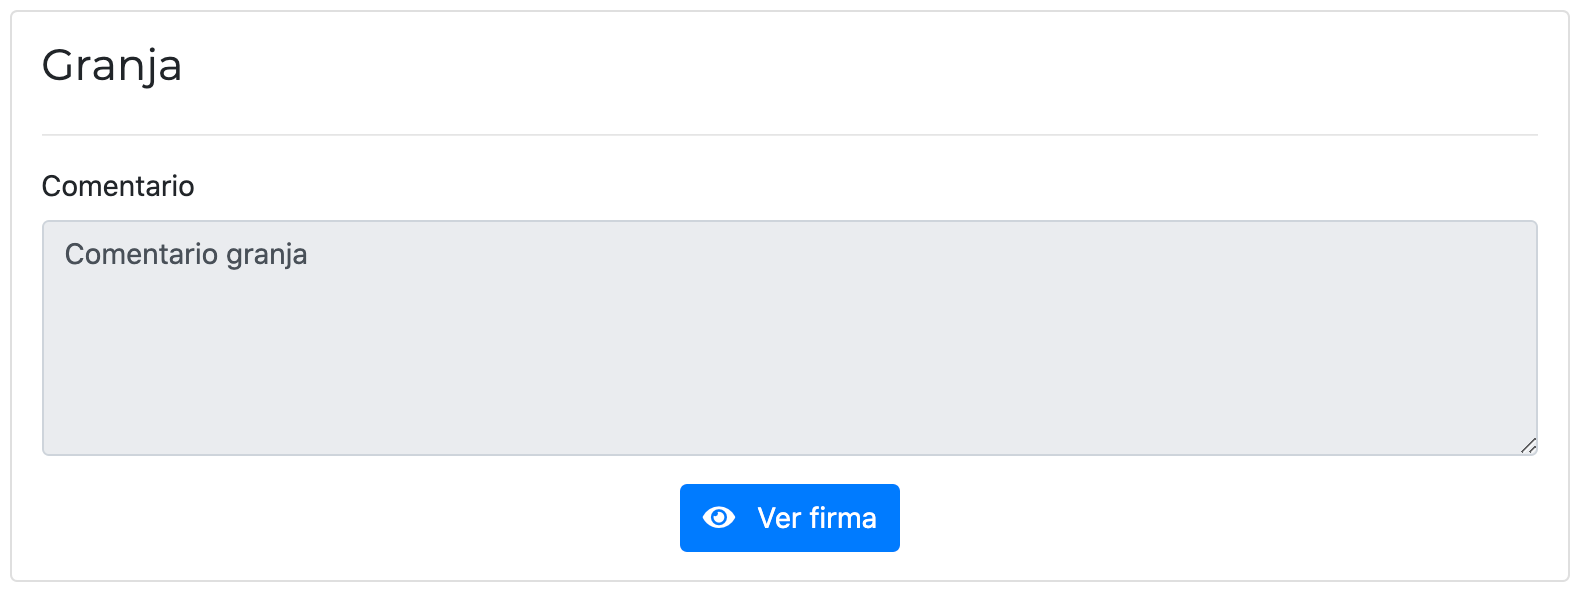This screenshot has height=596, width=1582.
Task: Click the "Ver" text on the button
Action: point(779,518)
